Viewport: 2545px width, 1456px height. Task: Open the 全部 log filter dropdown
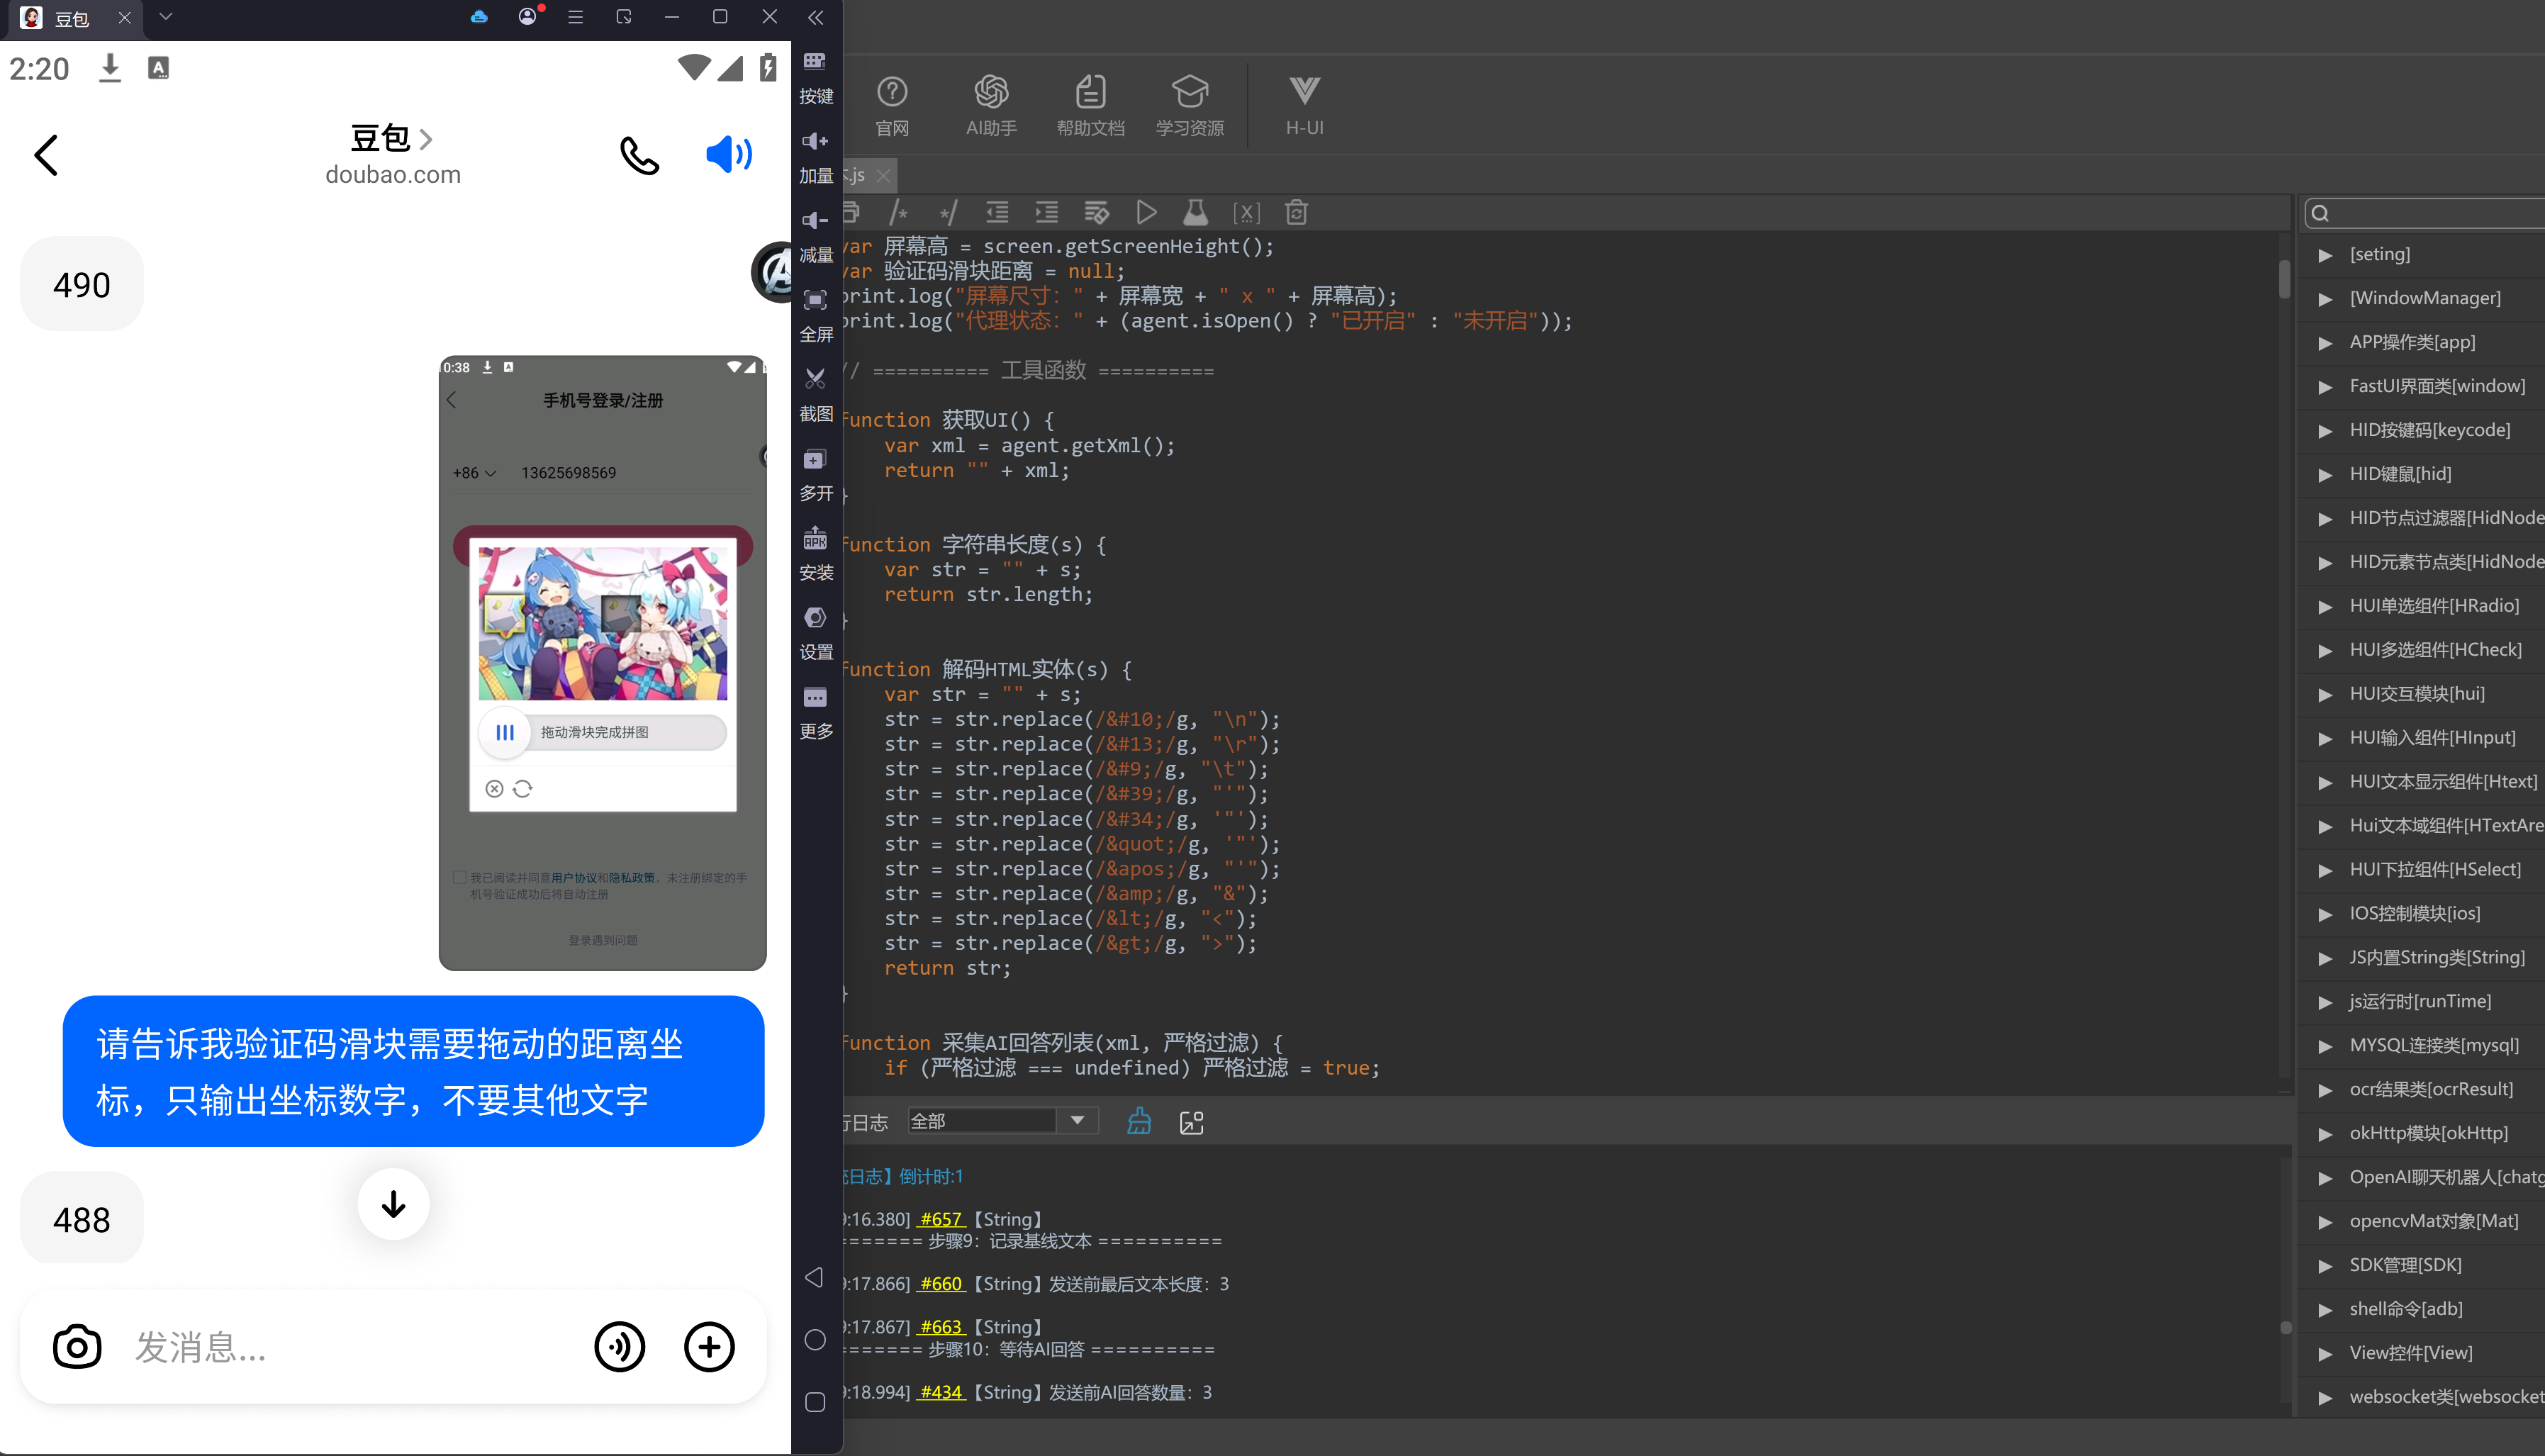click(1002, 1121)
